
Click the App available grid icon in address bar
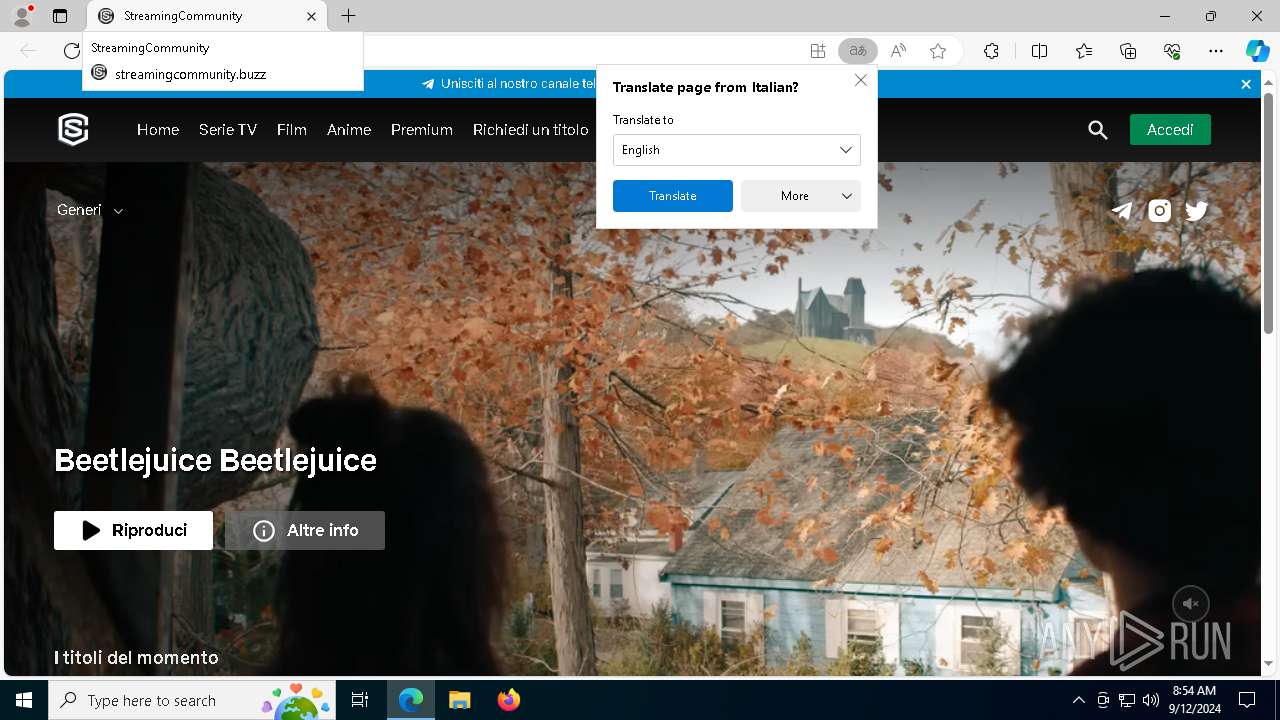(x=817, y=51)
